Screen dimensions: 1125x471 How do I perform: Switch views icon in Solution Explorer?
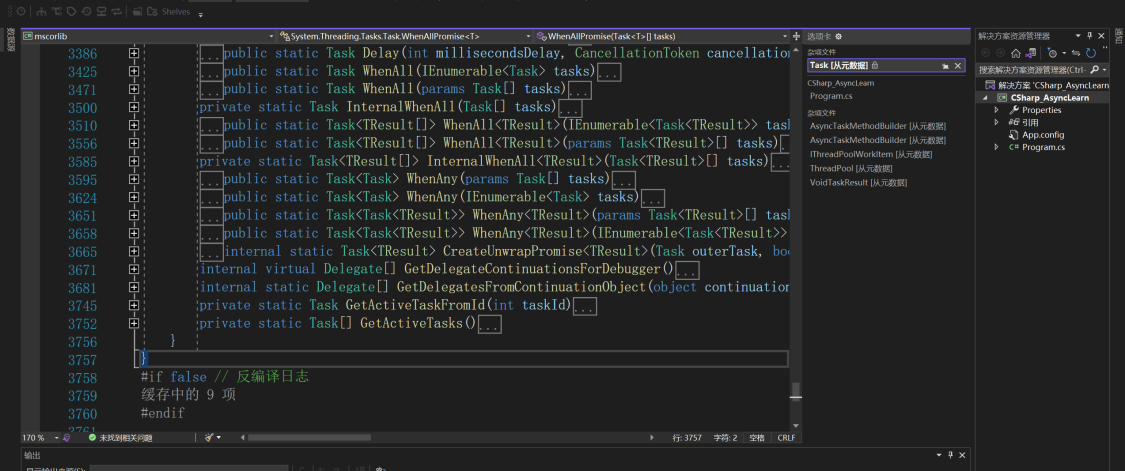pyautogui.click(x=1031, y=53)
